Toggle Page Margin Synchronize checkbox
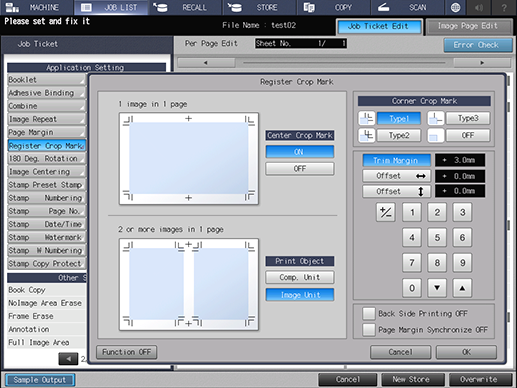 pyautogui.click(x=369, y=330)
